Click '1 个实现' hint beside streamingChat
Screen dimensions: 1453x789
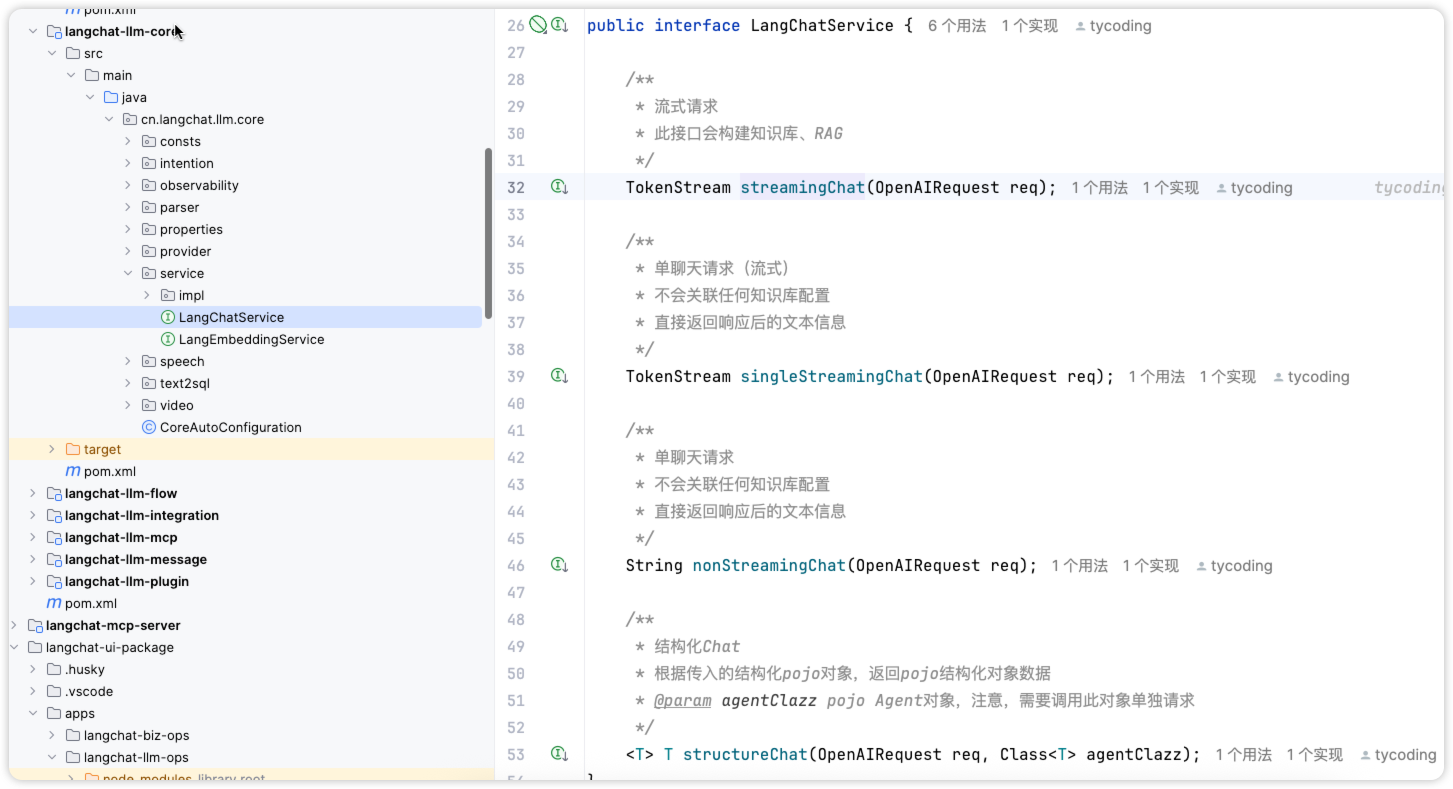tap(1170, 187)
